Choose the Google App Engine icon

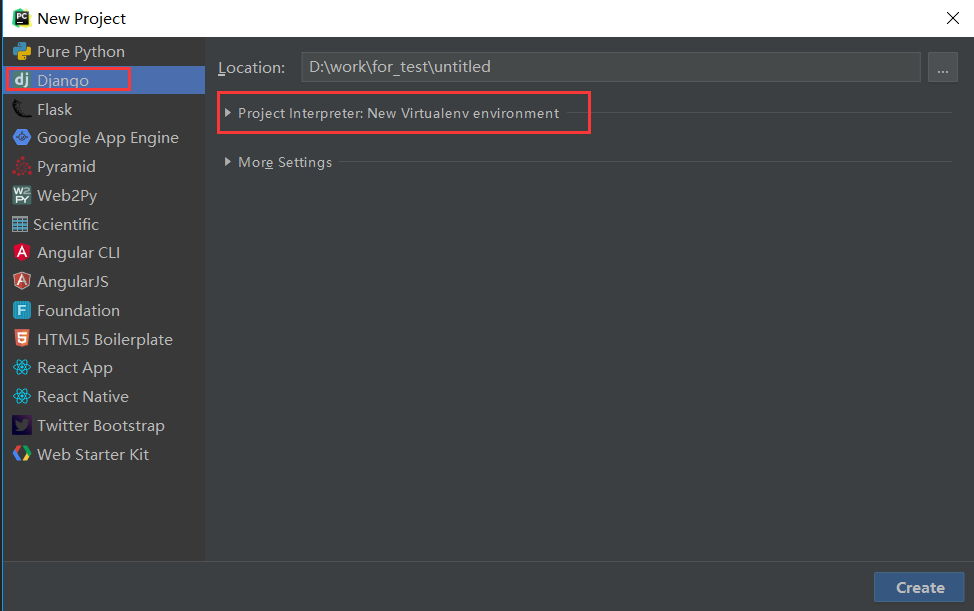(x=21, y=138)
